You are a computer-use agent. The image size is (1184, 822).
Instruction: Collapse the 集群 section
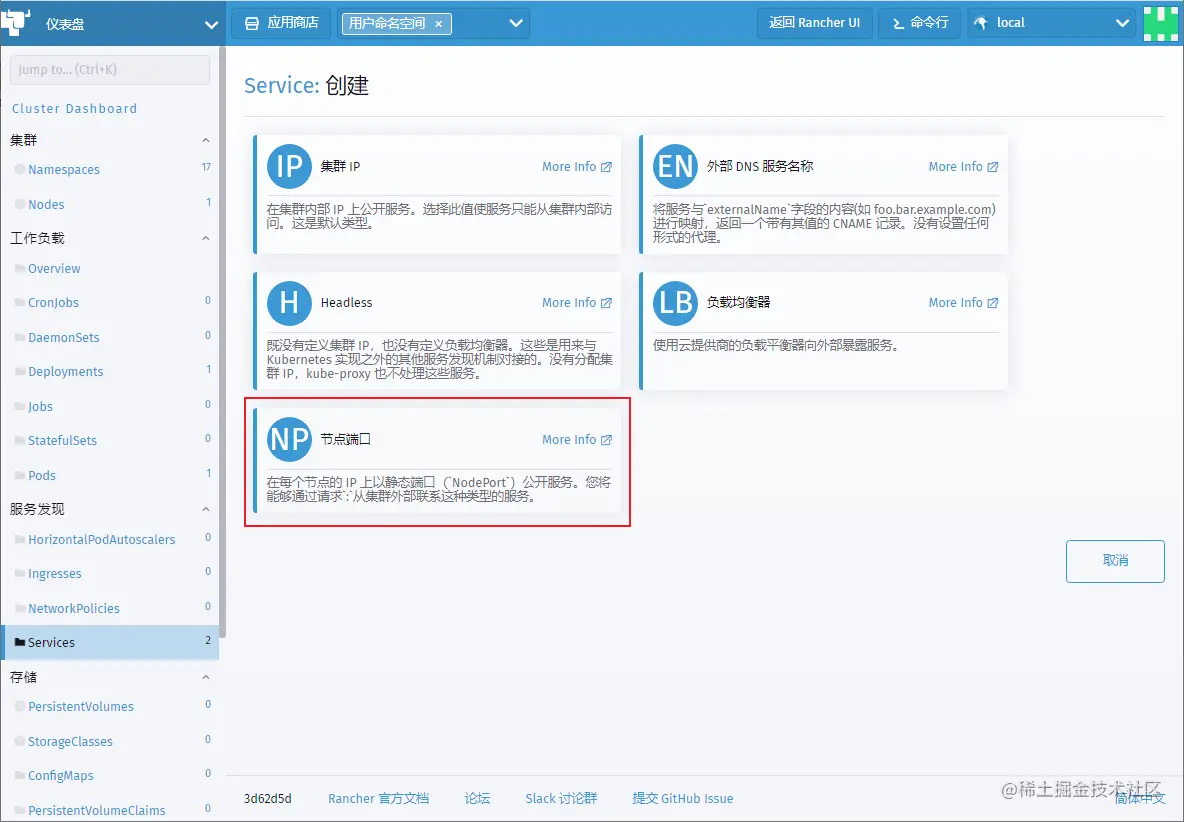click(205, 140)
